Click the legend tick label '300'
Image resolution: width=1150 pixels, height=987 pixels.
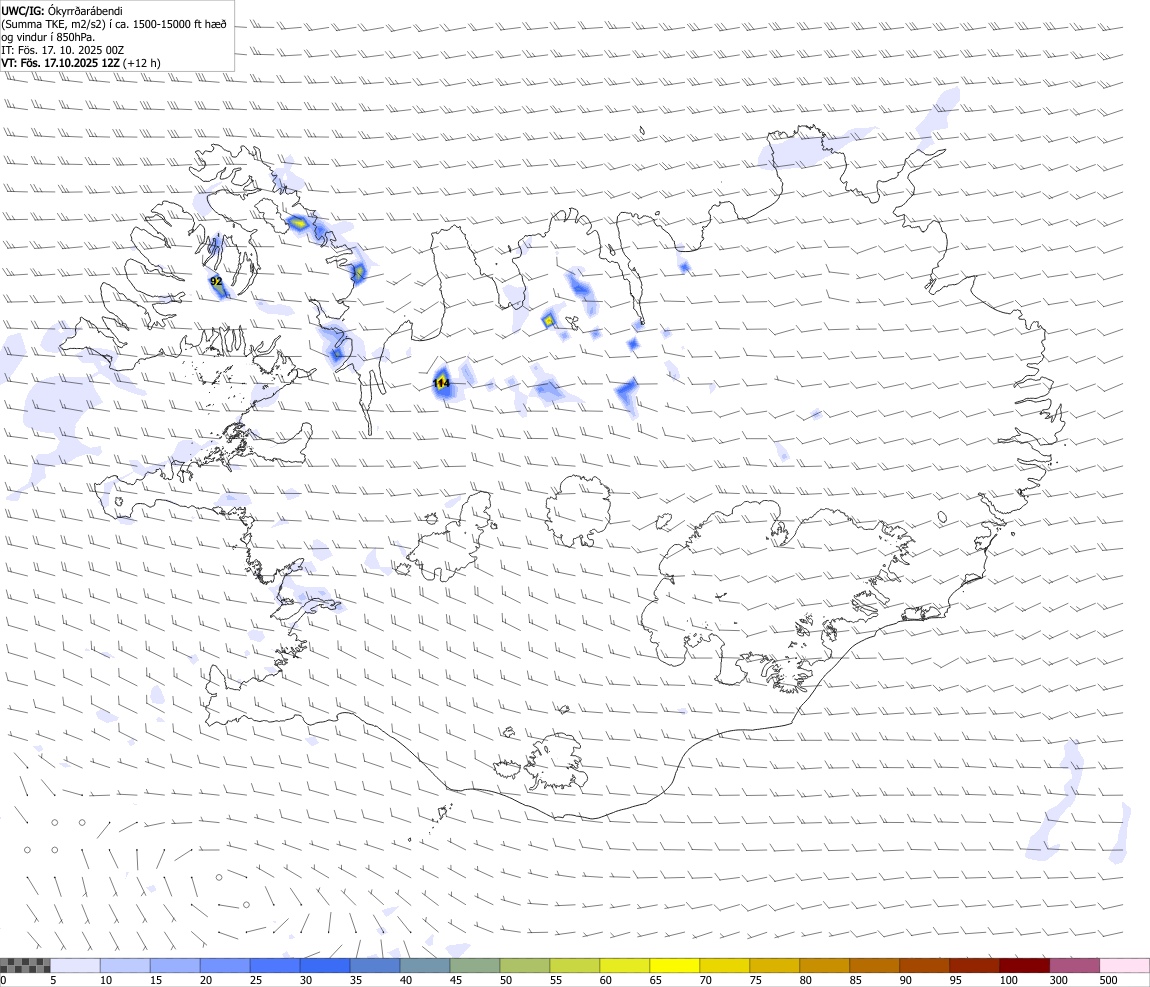[1058, 980]
